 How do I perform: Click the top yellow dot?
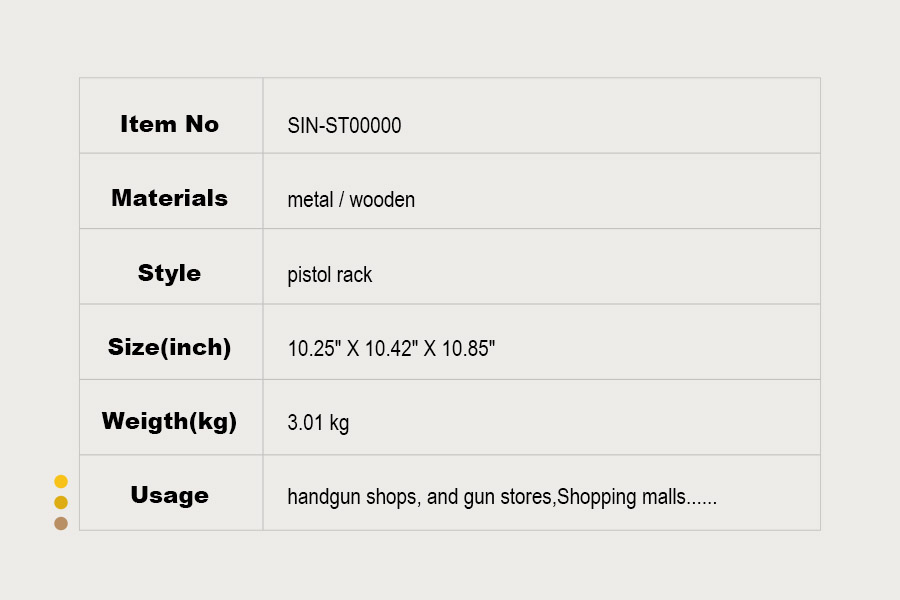point(61,481)
